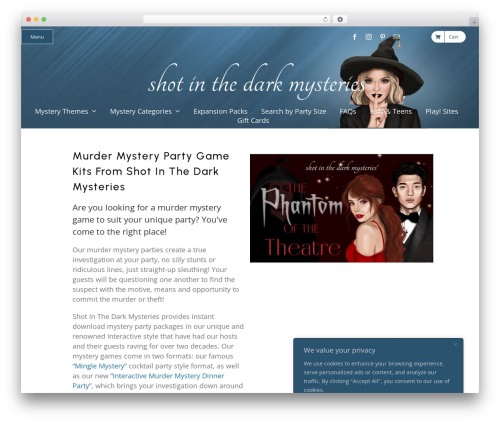Open Play! Sites link

point(442,111)
